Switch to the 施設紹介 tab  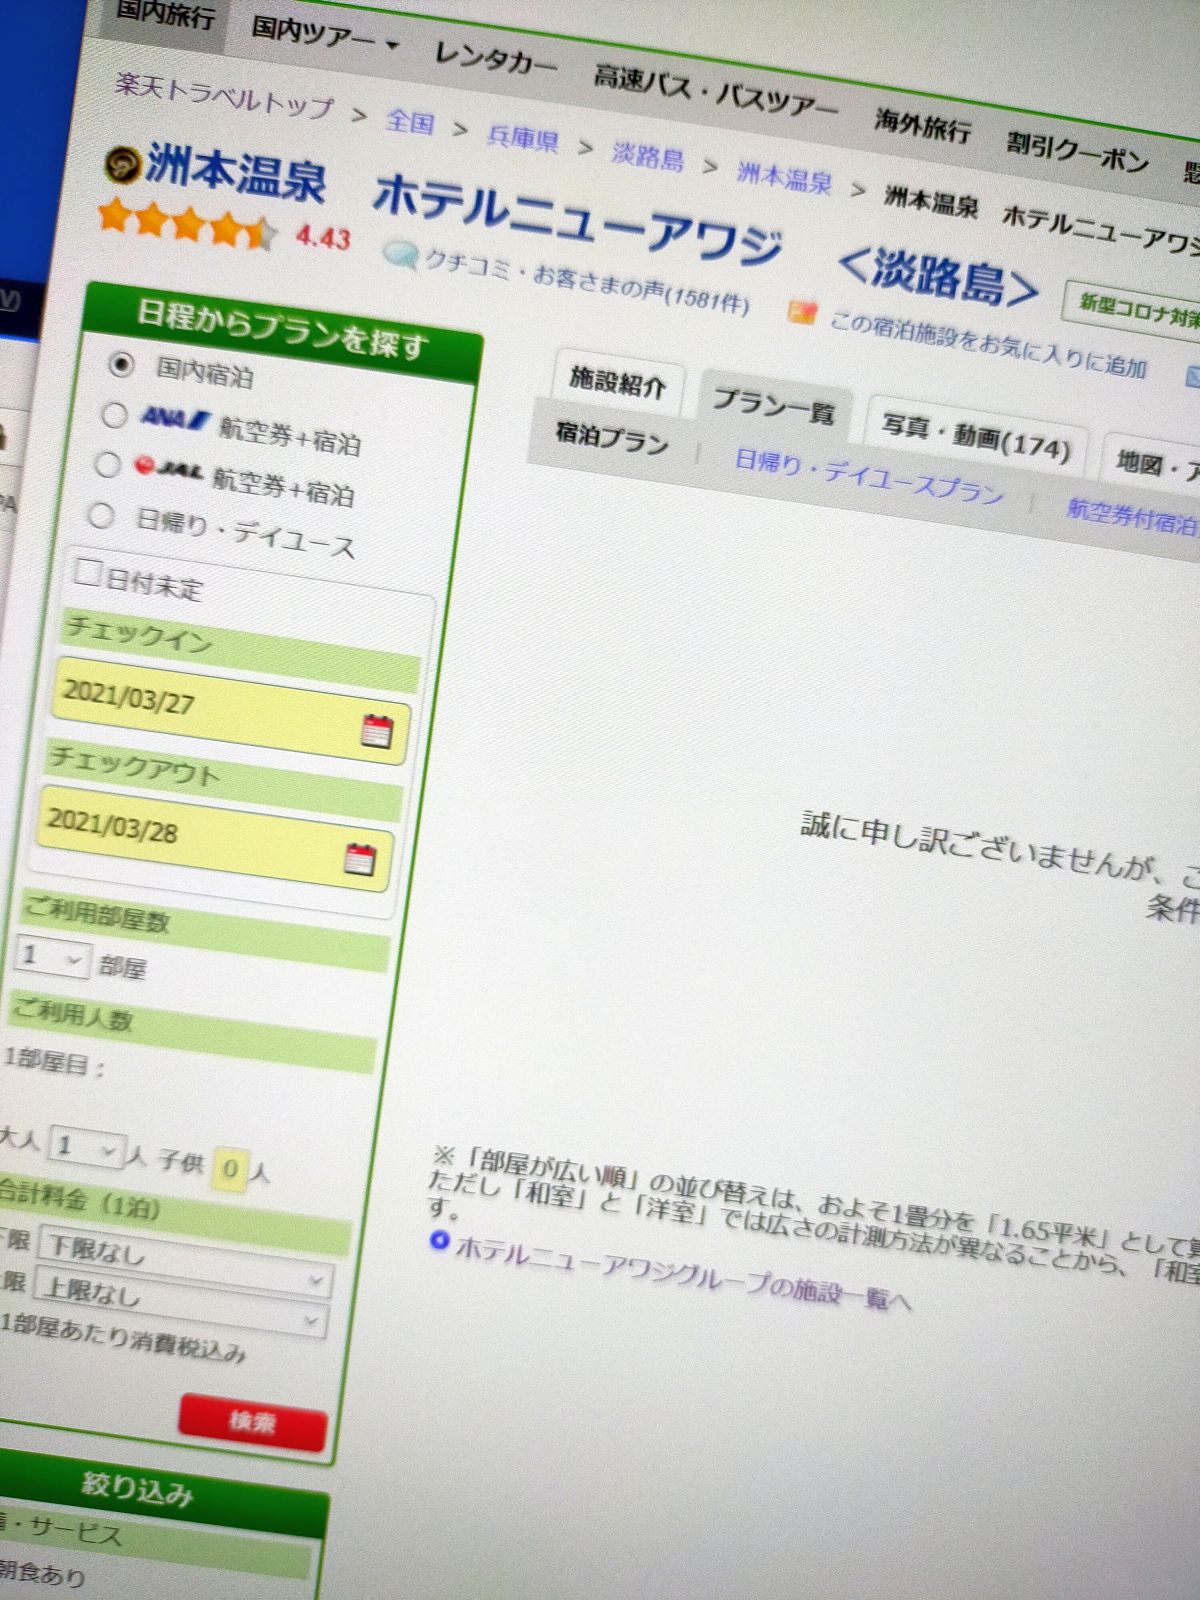(617, 382)
